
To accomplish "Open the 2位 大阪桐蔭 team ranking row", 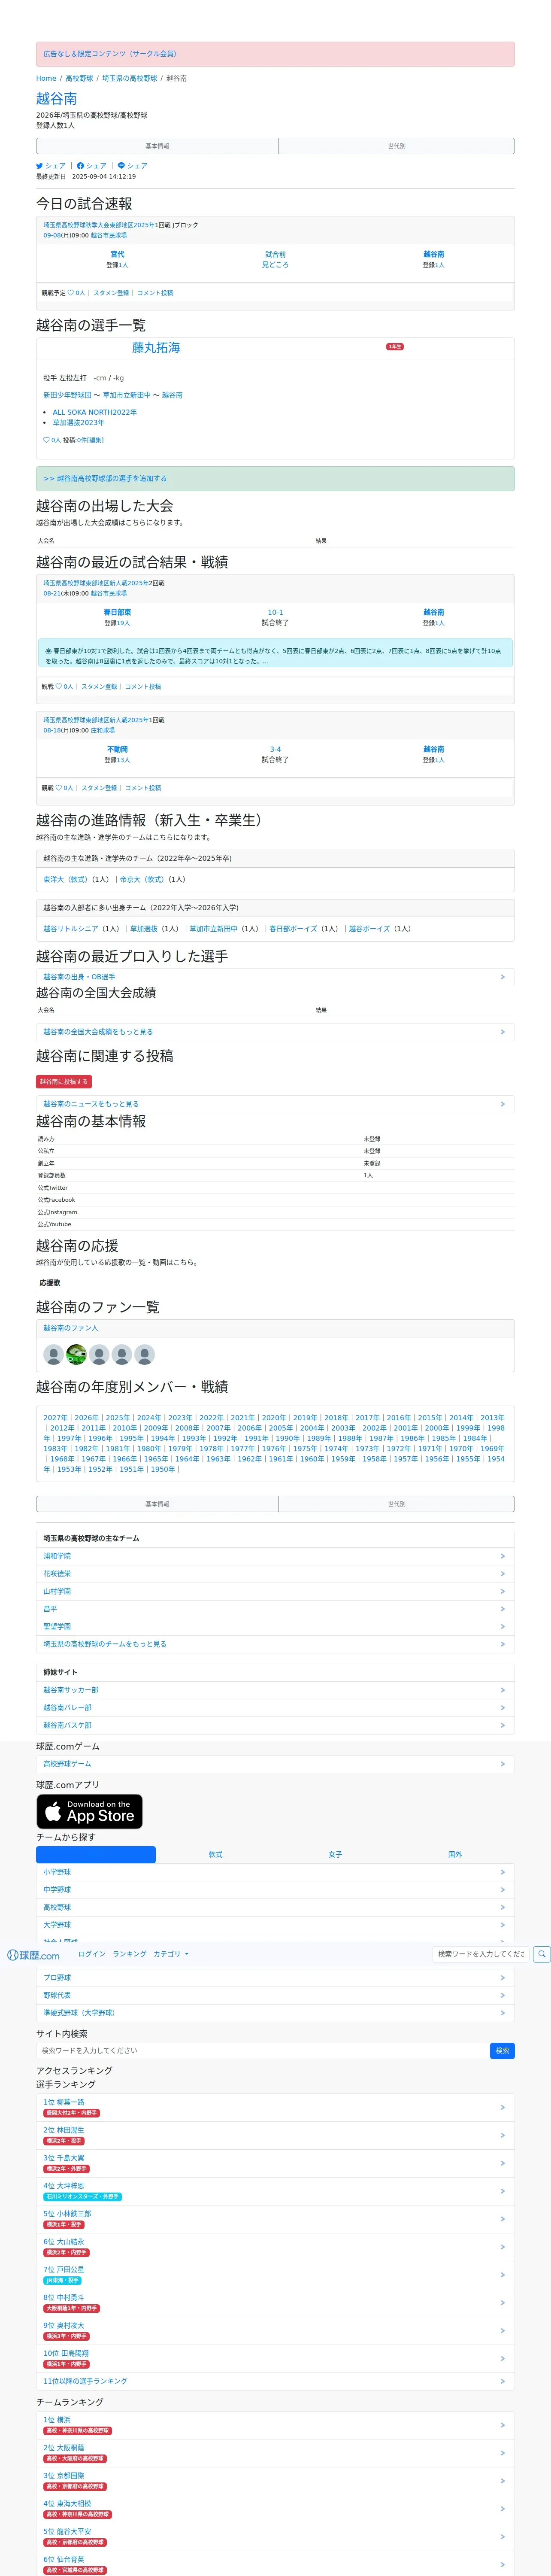I will (x=275, y=2453).
